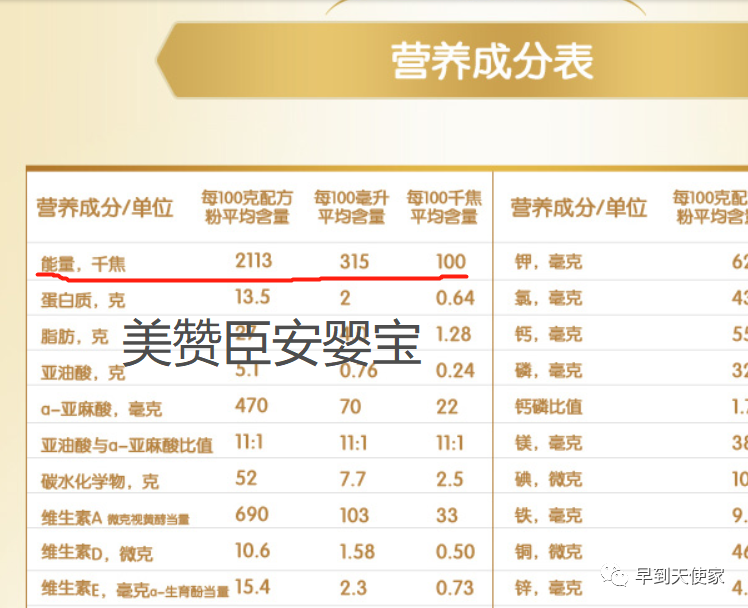
Task: Click the vitamin D value 0.50
Action: [455, 552]
